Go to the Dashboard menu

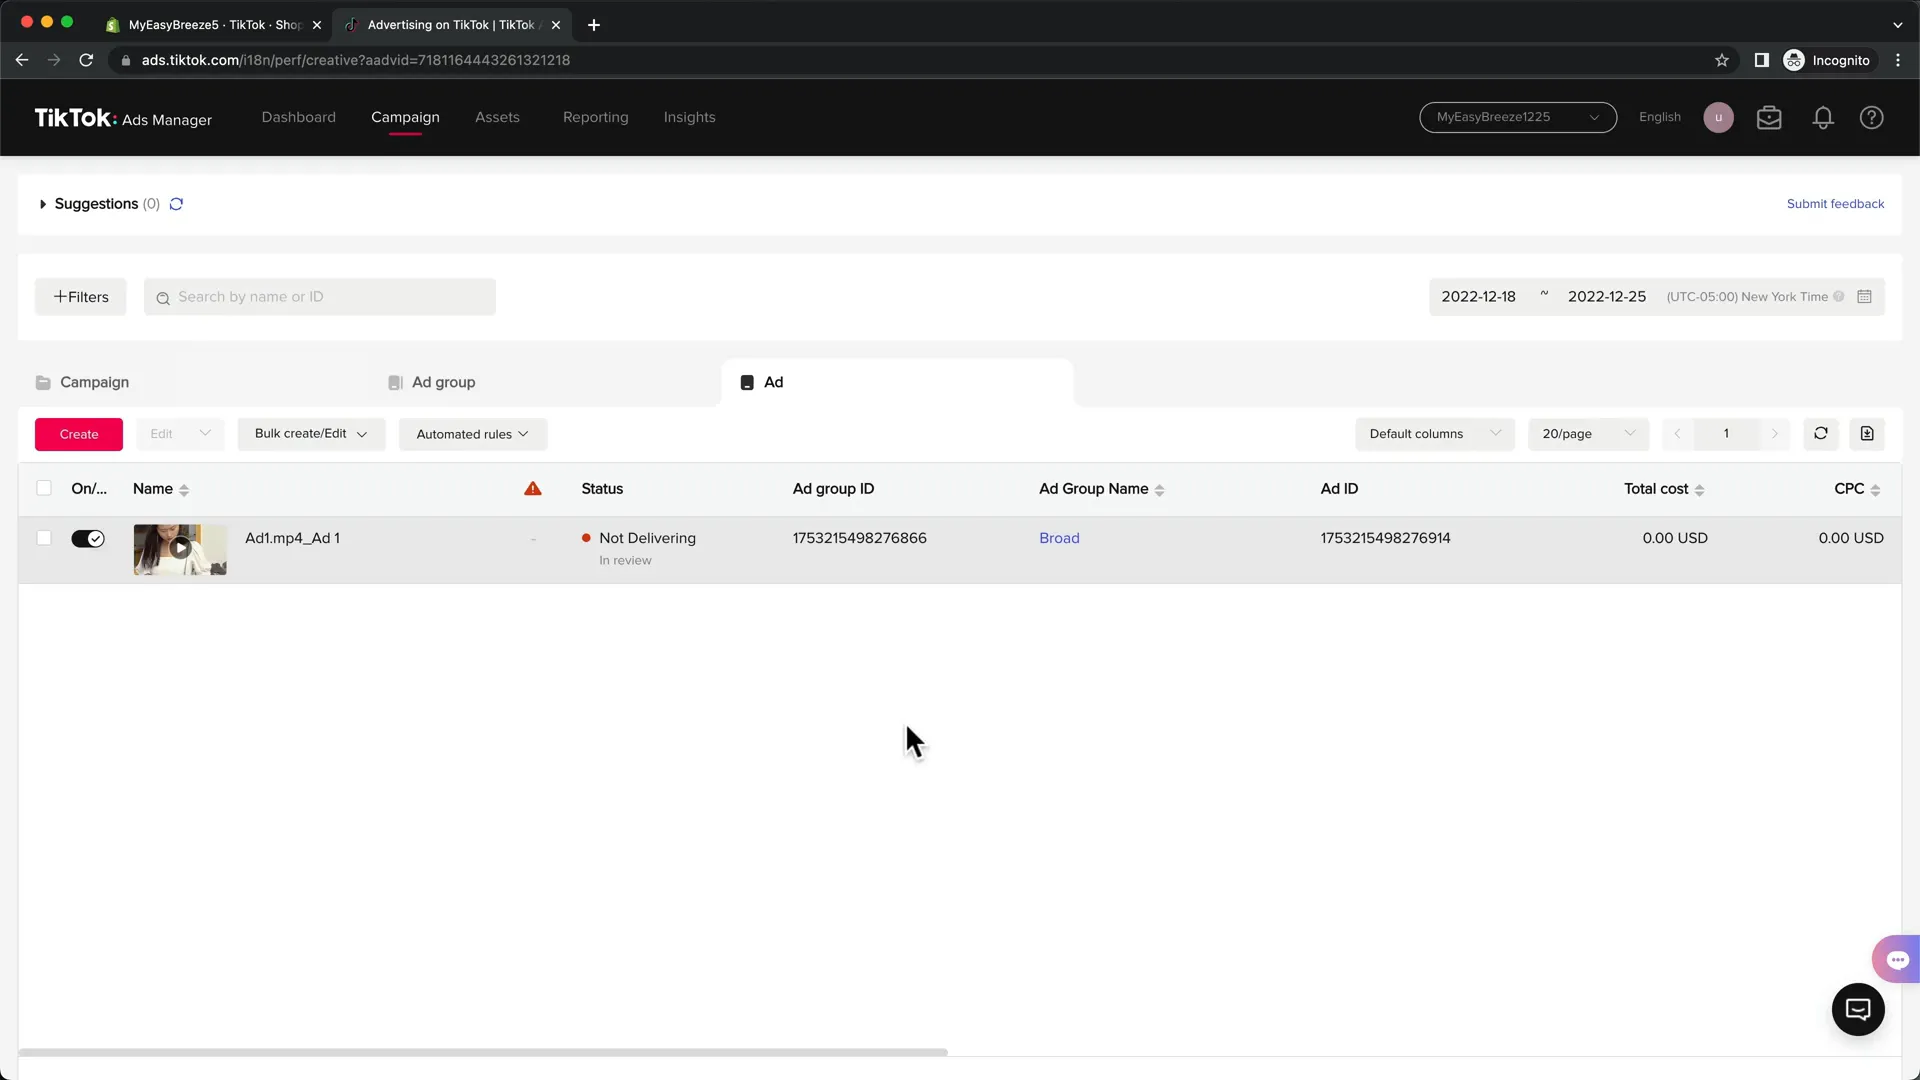298,117
